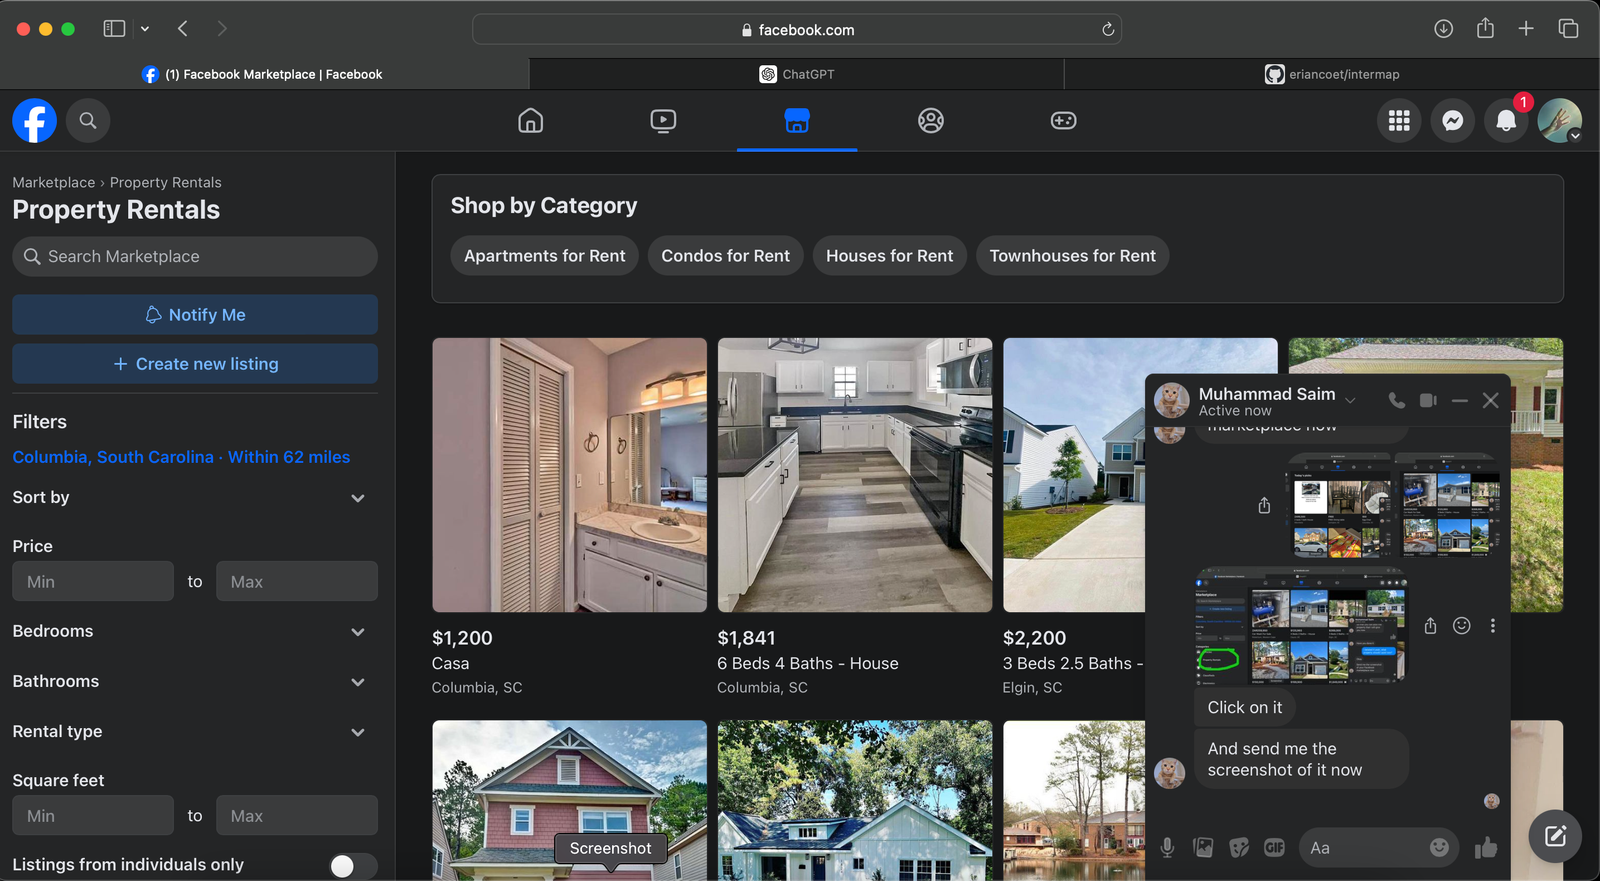Open the Gaming controller icon
This screenshot has height=881, width=1600.
pos(1063,121)
